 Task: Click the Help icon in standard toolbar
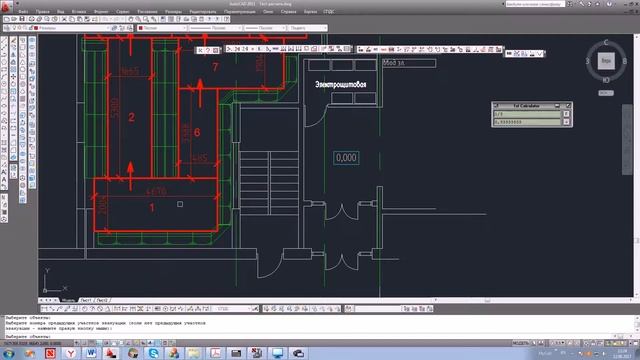click(x=226, y=19)
